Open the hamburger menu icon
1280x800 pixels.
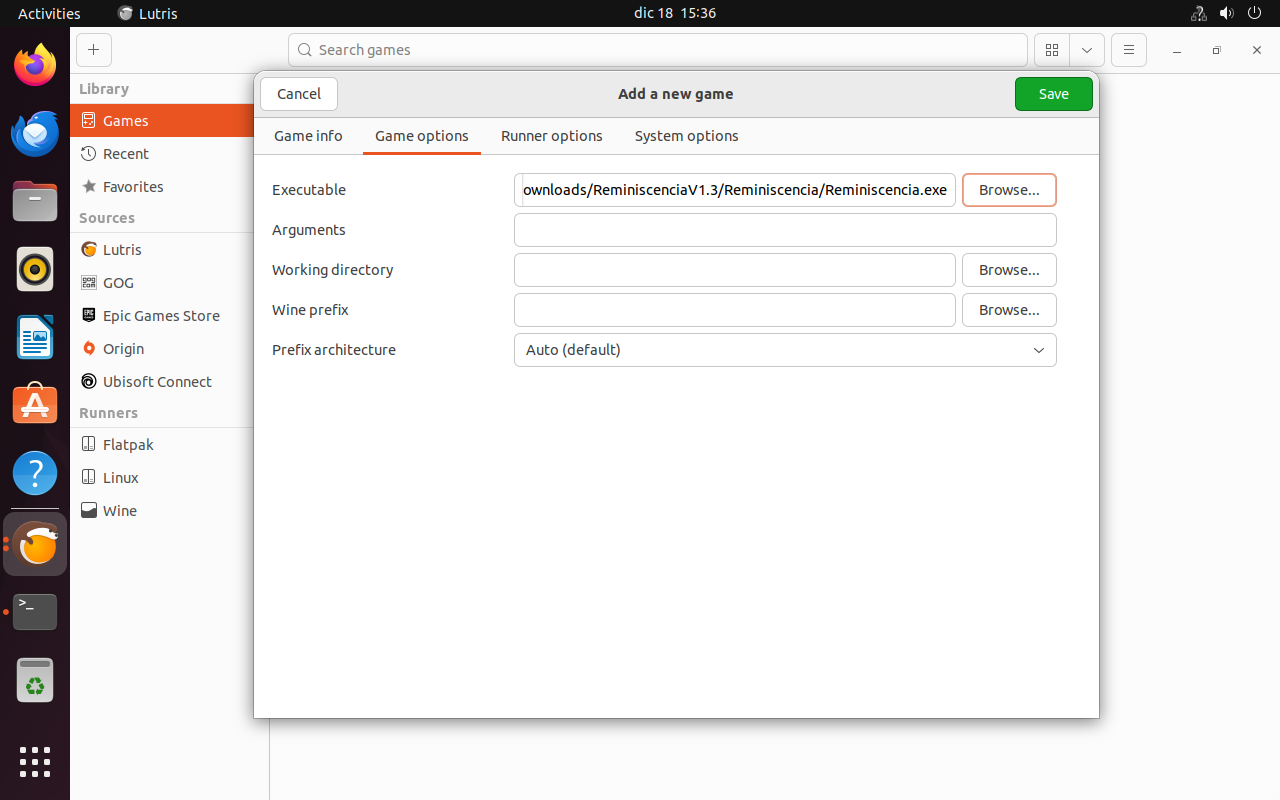point(1129,50)
